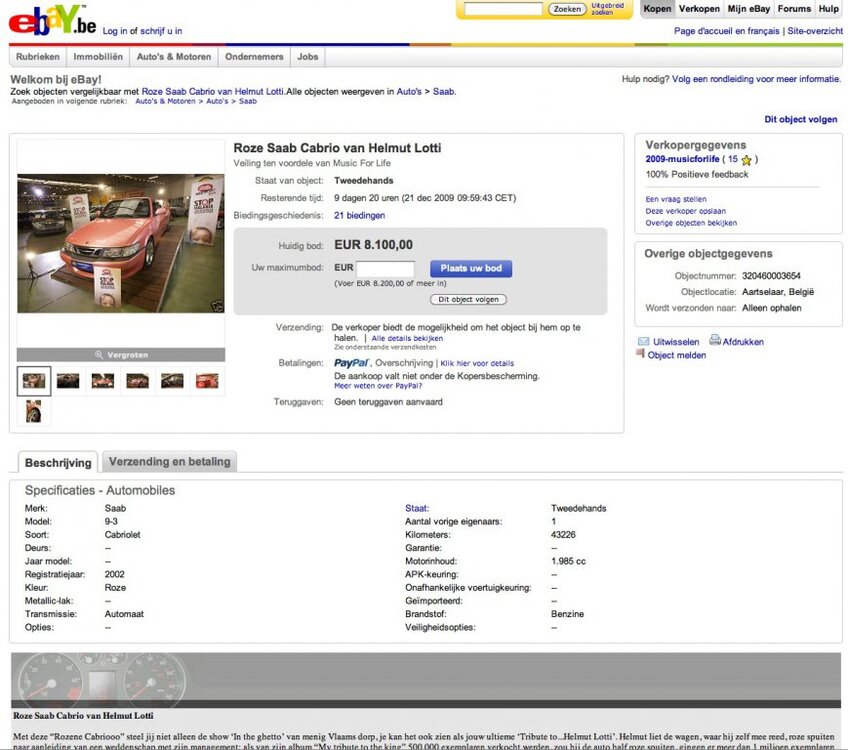The width and height of the screenshot is (848, 750).
Task: Select the wheel close-up thumbnail
Action: point(34,411)
